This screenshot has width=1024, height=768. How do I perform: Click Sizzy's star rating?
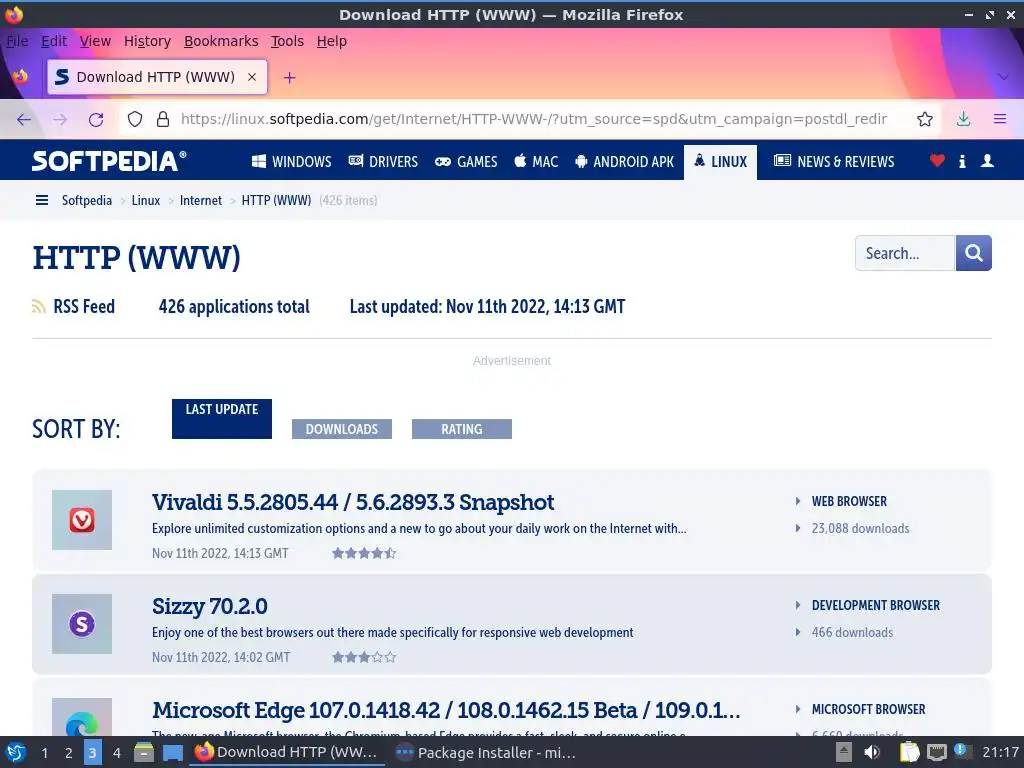[x=364, y=657]
